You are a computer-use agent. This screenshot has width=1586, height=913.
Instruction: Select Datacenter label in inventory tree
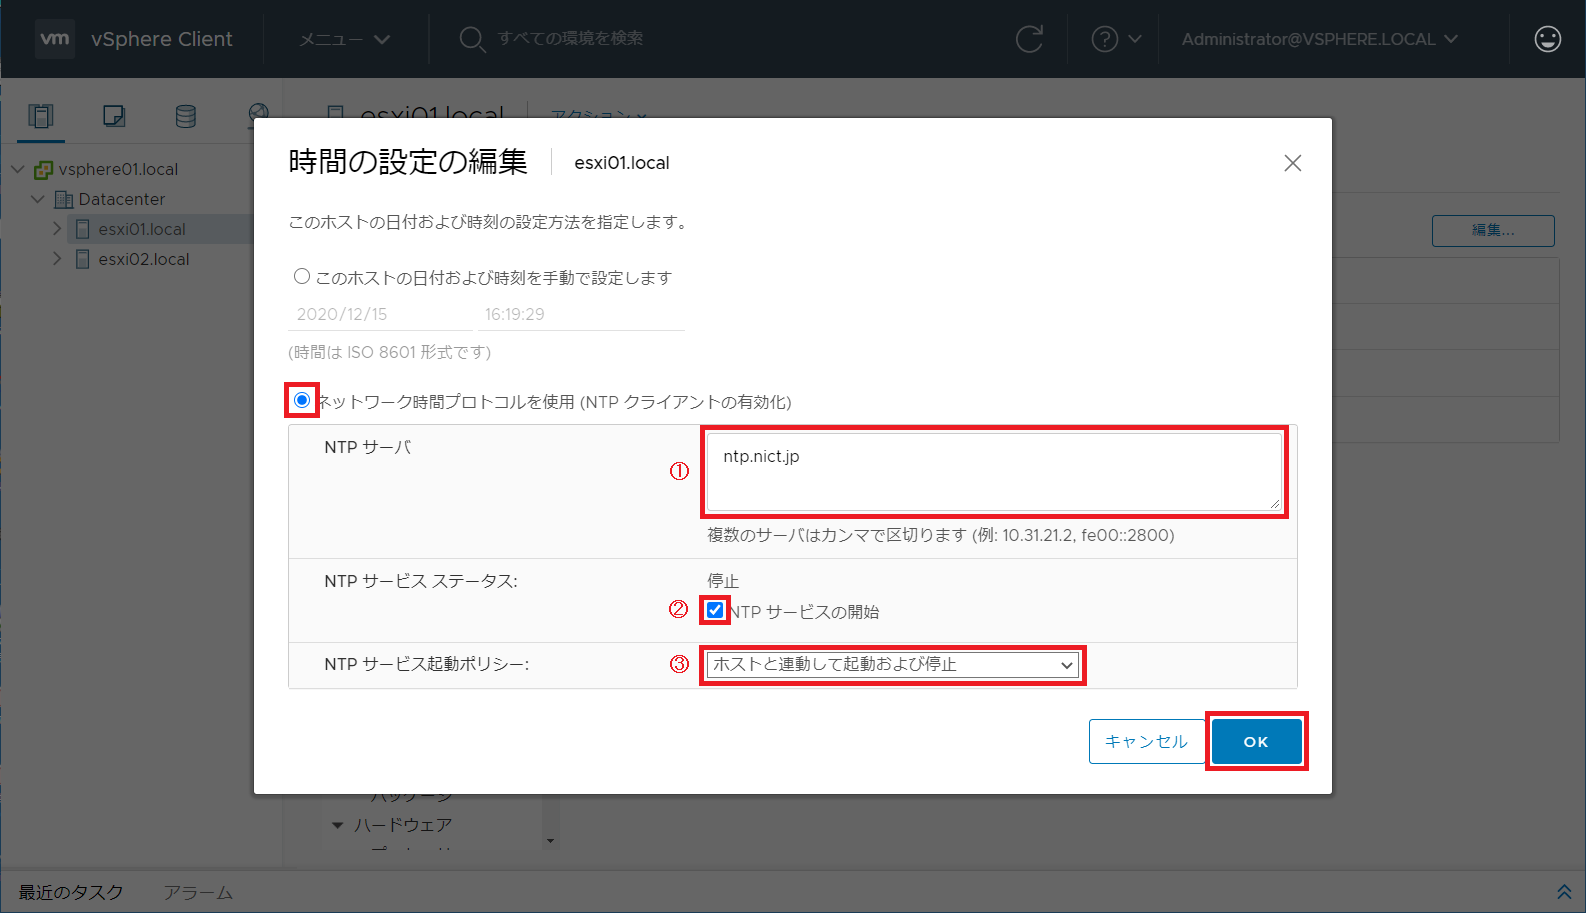tap(122, 199)
